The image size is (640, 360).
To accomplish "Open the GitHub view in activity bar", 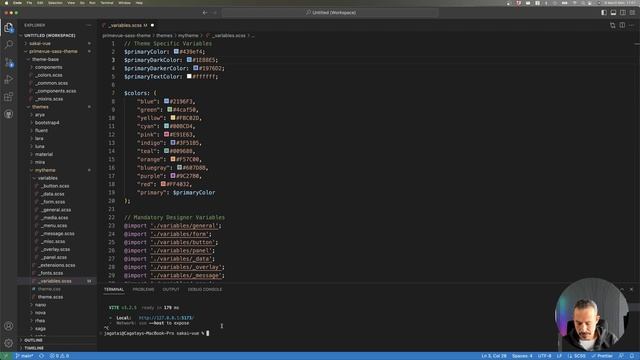I will pyautogui.click(x=9, y=114).
